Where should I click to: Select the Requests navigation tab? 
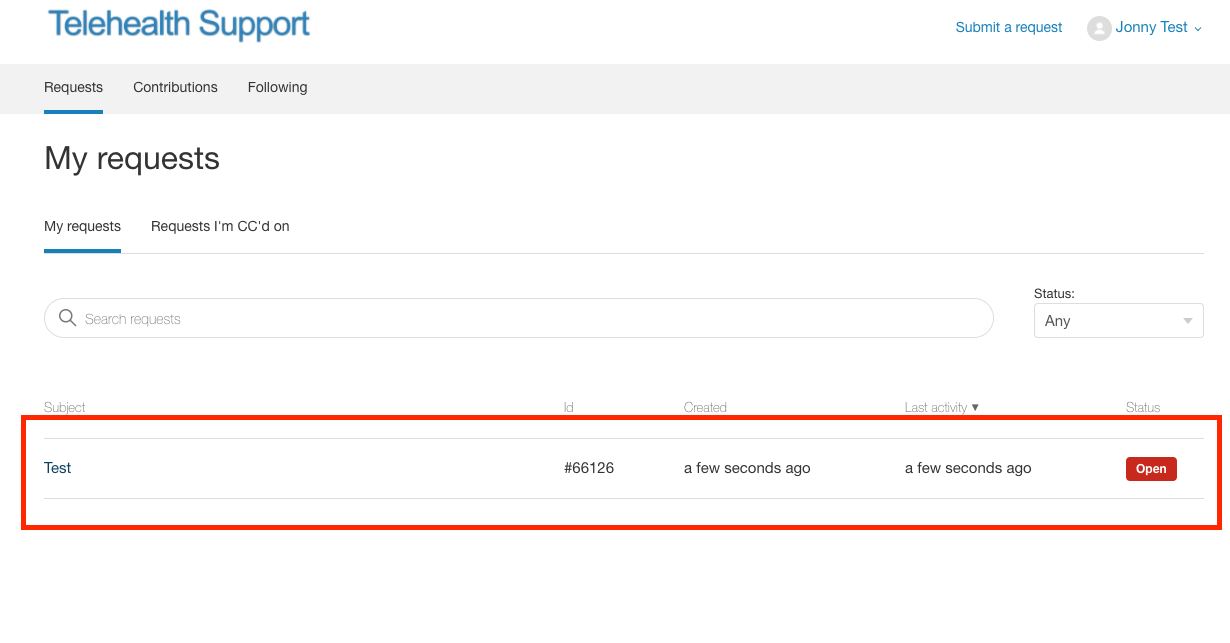tap(73, 87)
